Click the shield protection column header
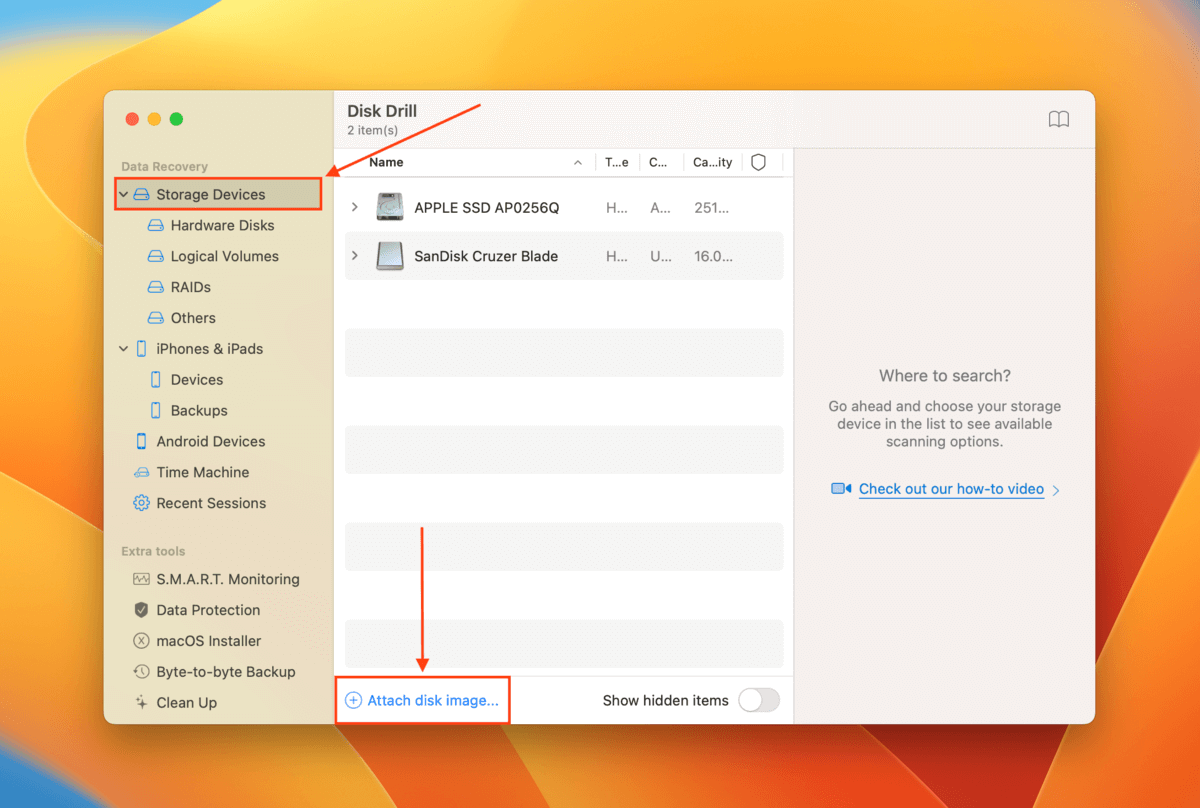 758,163
